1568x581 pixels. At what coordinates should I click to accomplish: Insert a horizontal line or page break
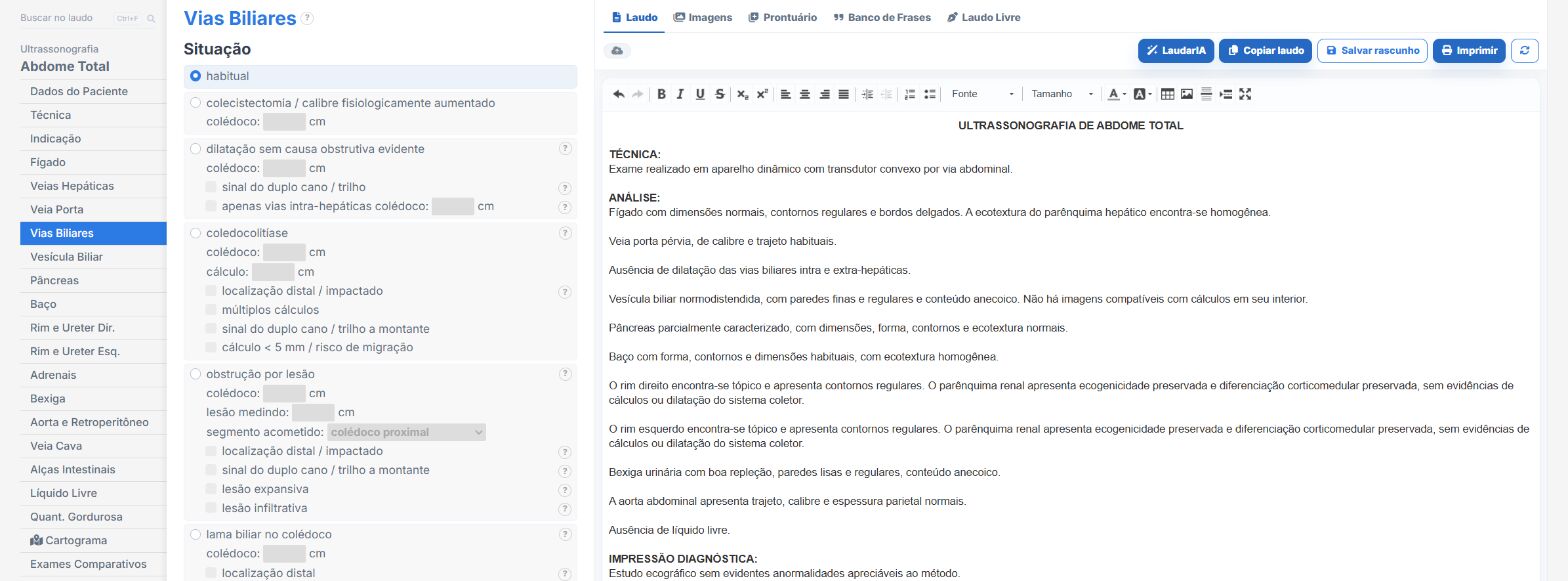pyautogui.click(x=1206, y=94)
